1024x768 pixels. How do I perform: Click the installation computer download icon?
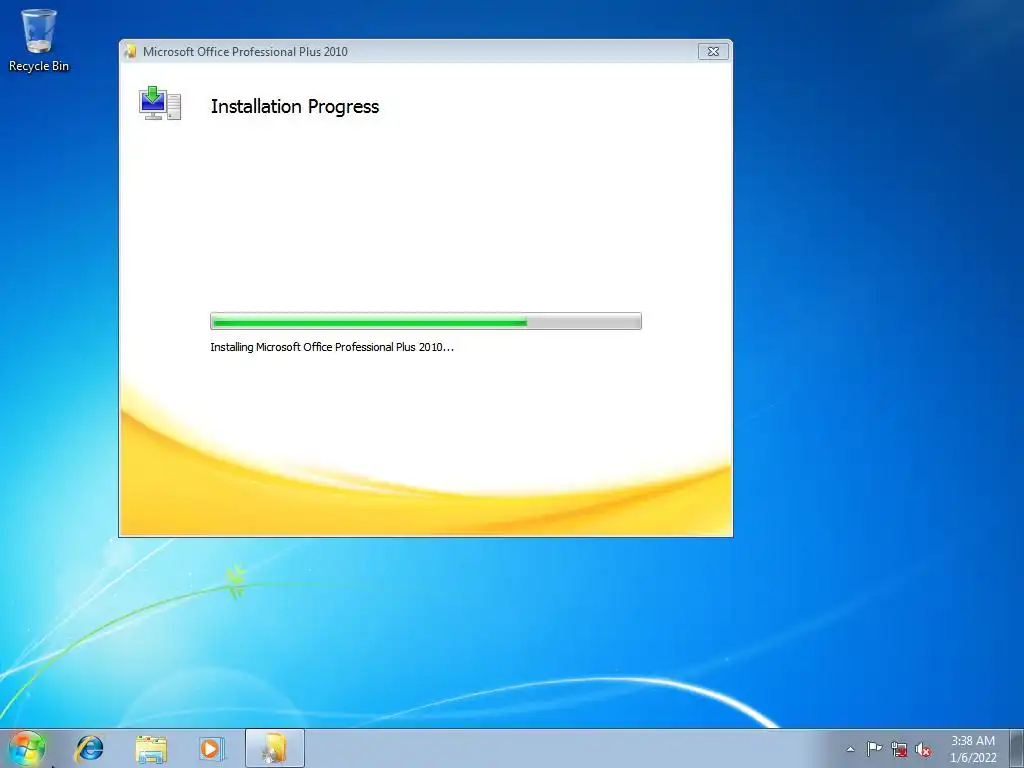click(x=160, y=103)
